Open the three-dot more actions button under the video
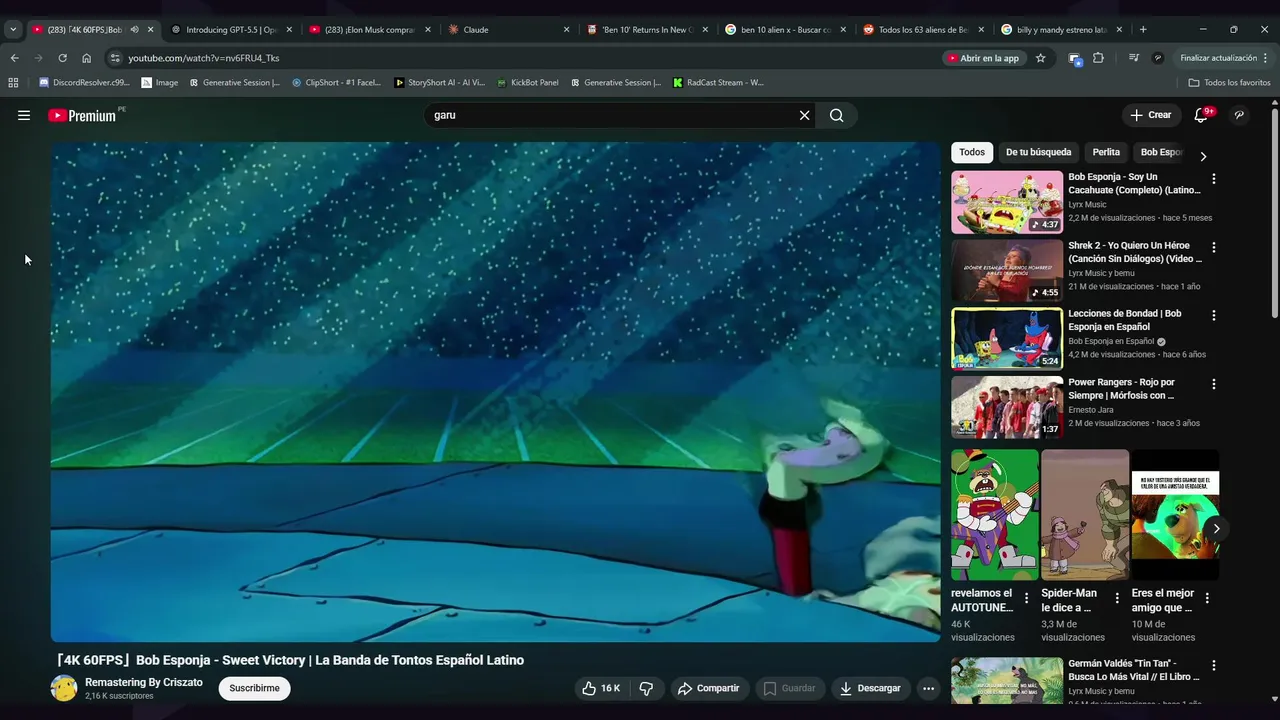 pos(928,688)
